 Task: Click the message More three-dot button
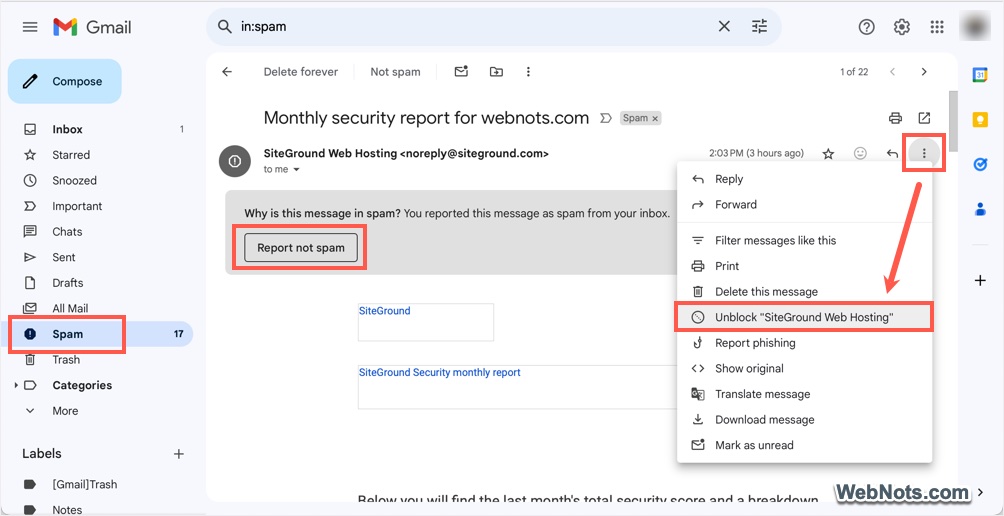[924, 154]
